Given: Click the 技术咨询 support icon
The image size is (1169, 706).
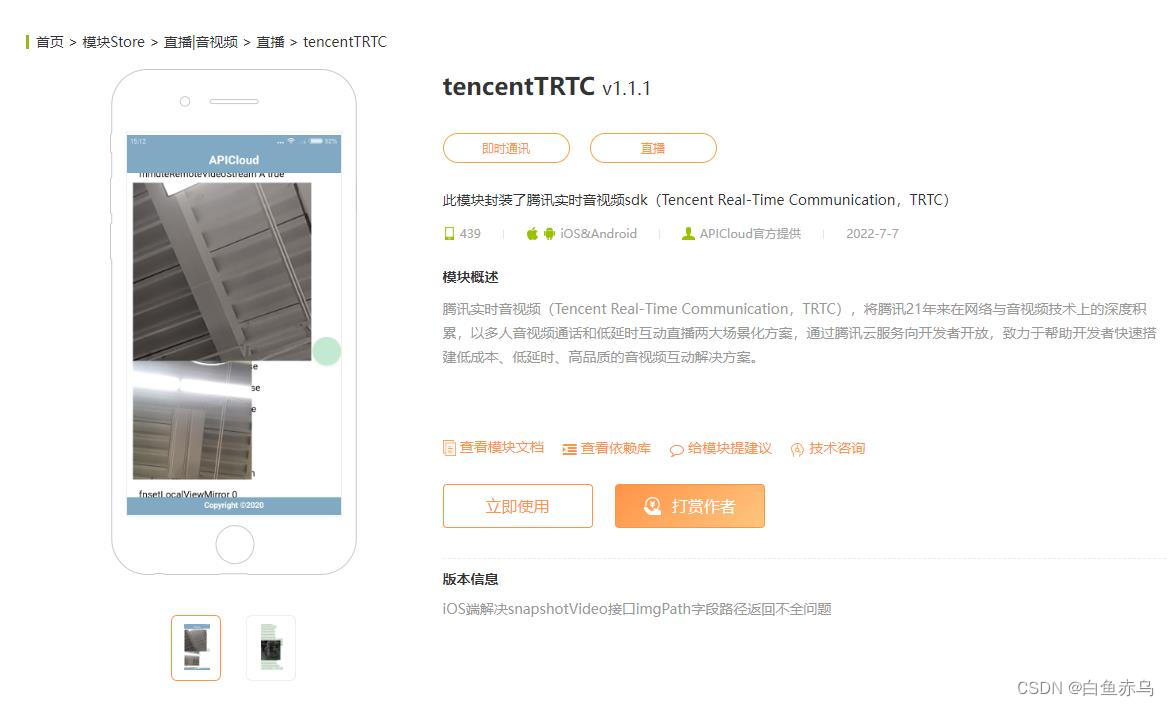Looking at the screenshot, I should (x=797, y=450).
